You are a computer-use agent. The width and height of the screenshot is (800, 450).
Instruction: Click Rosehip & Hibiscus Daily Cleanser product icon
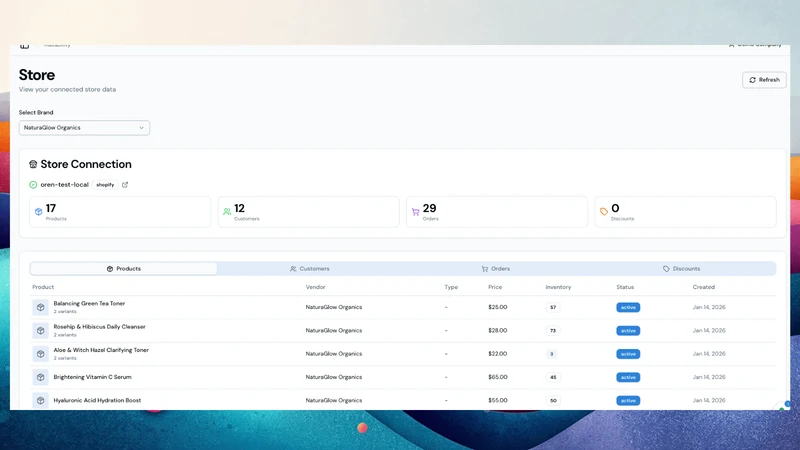[40, 331]
